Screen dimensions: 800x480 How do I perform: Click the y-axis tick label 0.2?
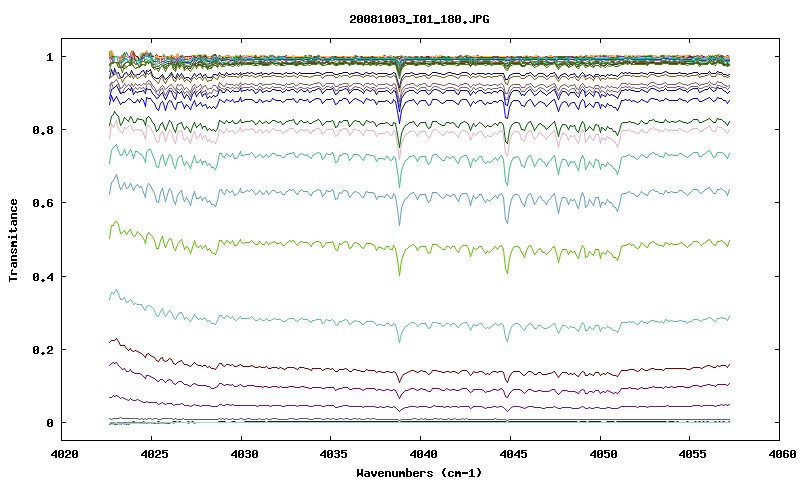coord(42,350)
